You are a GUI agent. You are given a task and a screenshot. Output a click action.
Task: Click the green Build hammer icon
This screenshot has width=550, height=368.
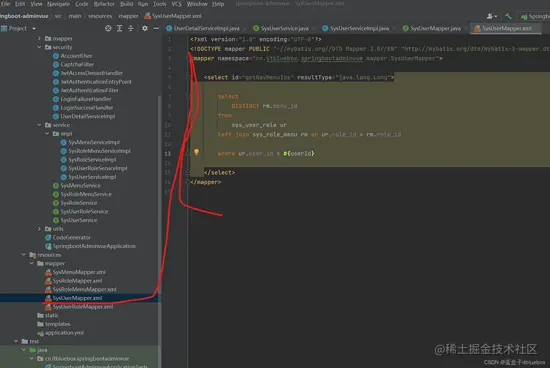[508, 16]
